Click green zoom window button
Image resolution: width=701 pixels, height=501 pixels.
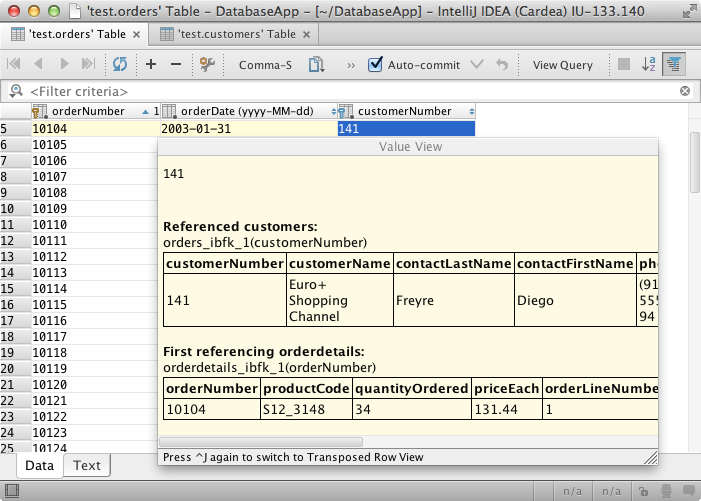(x=54, y=11)
